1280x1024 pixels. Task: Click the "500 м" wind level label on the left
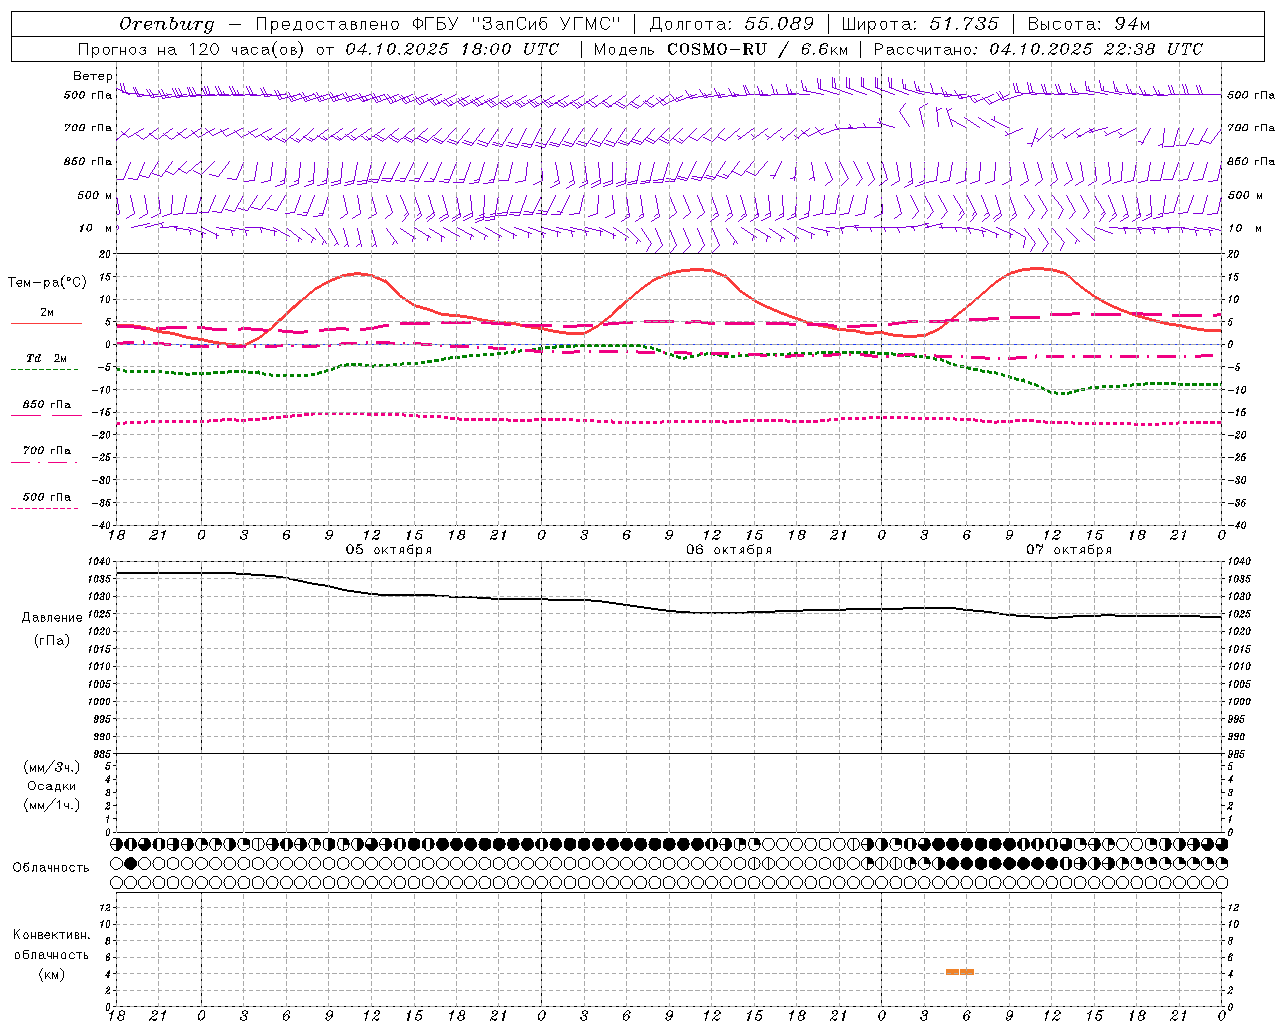(94, 195)
